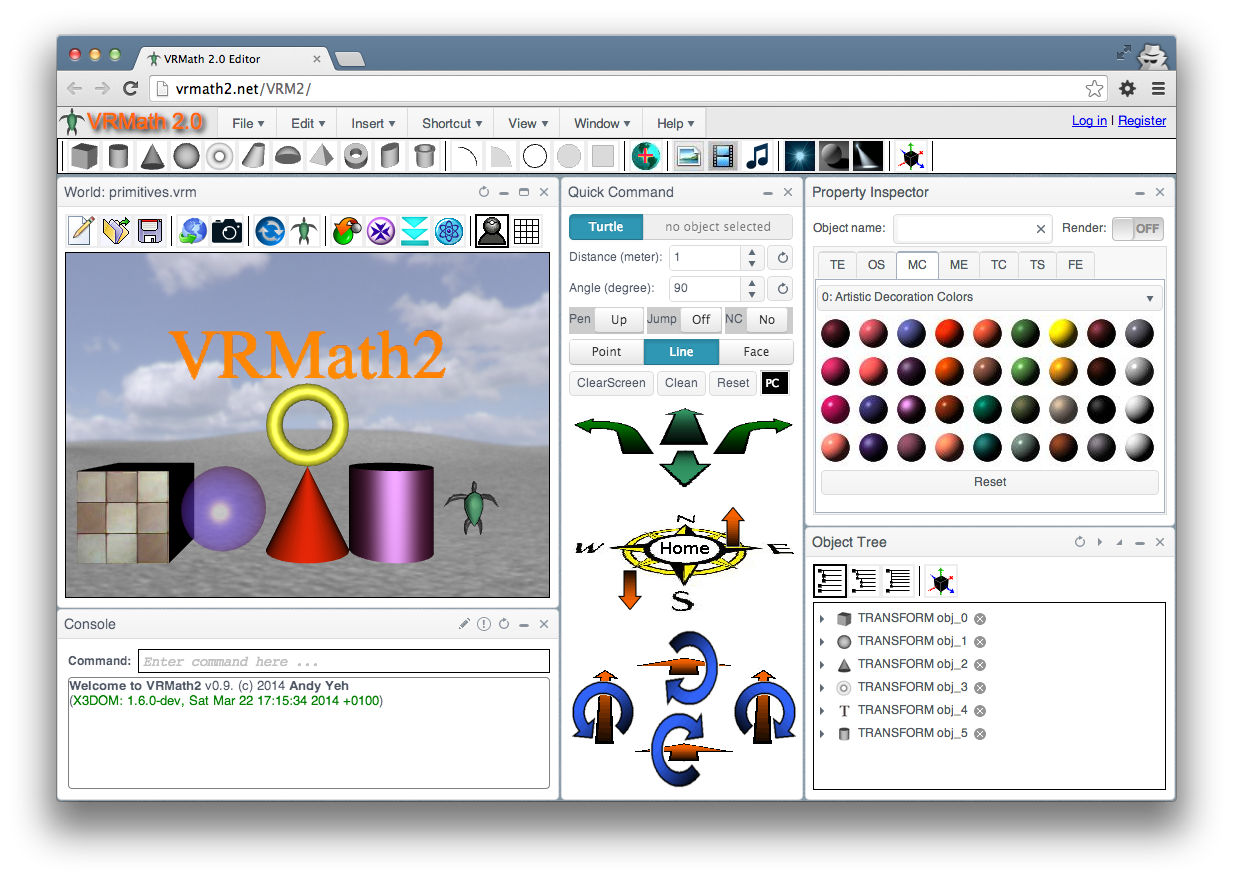Click the movie film strip icon
Image resolution: width=1233 pixels, height=880 pixels.
point(723,156)
